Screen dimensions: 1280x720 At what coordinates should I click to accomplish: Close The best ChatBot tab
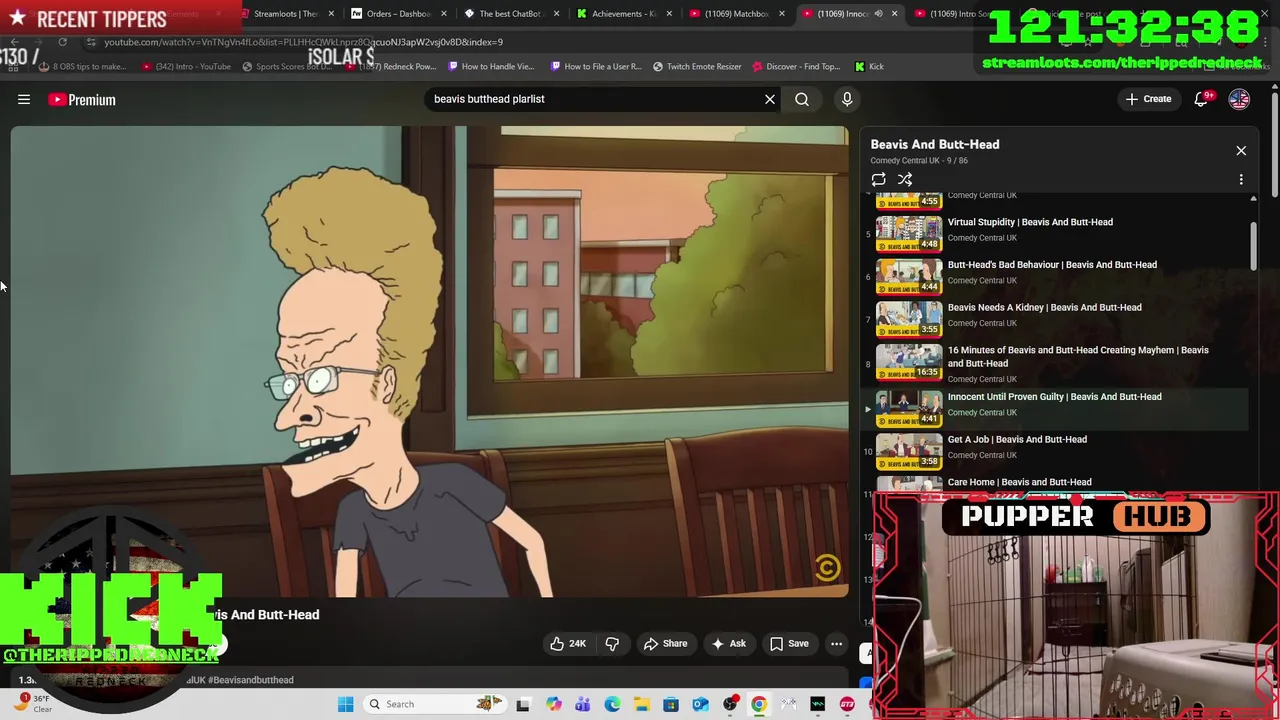(556, 14)
